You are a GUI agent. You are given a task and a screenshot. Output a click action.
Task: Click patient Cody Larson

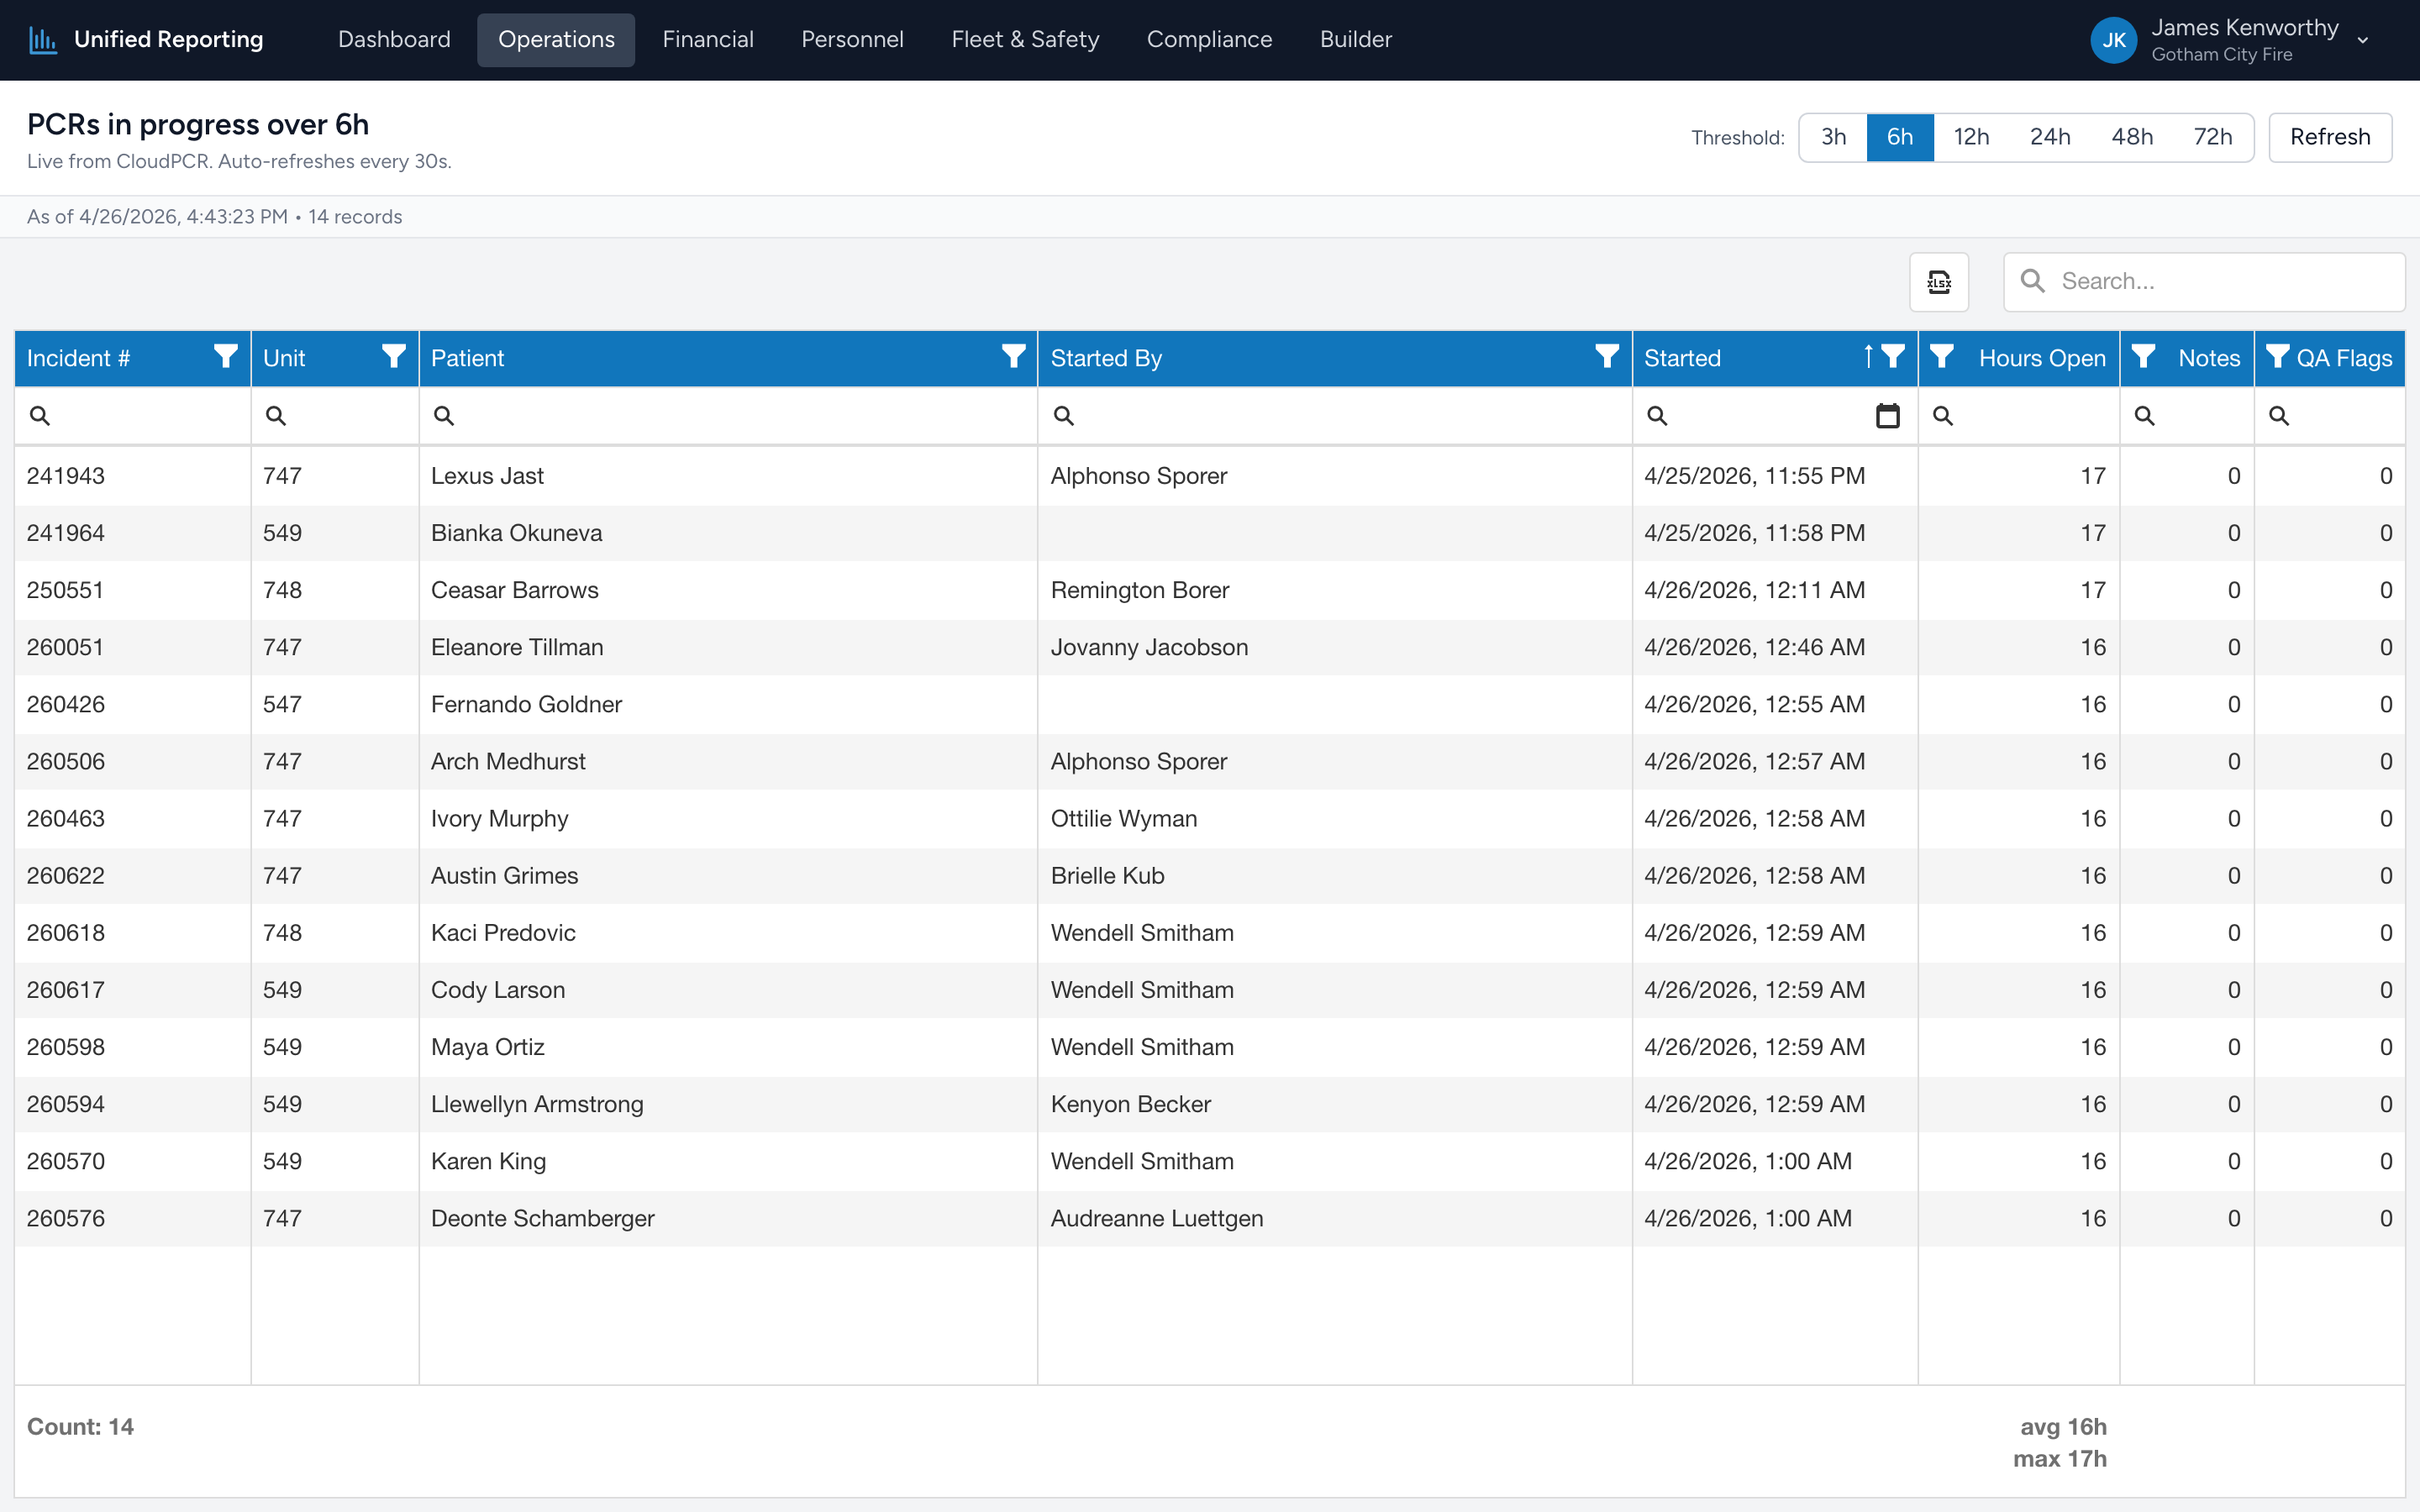click(498, 989)
